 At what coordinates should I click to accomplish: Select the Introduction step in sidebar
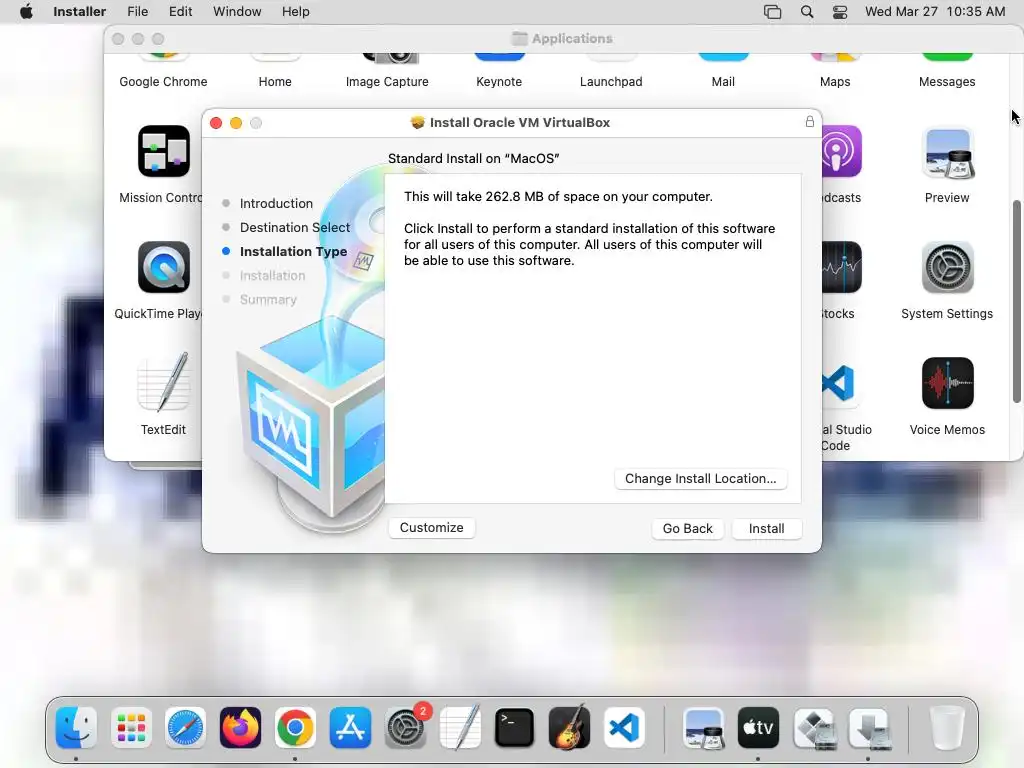pos(276,203)
